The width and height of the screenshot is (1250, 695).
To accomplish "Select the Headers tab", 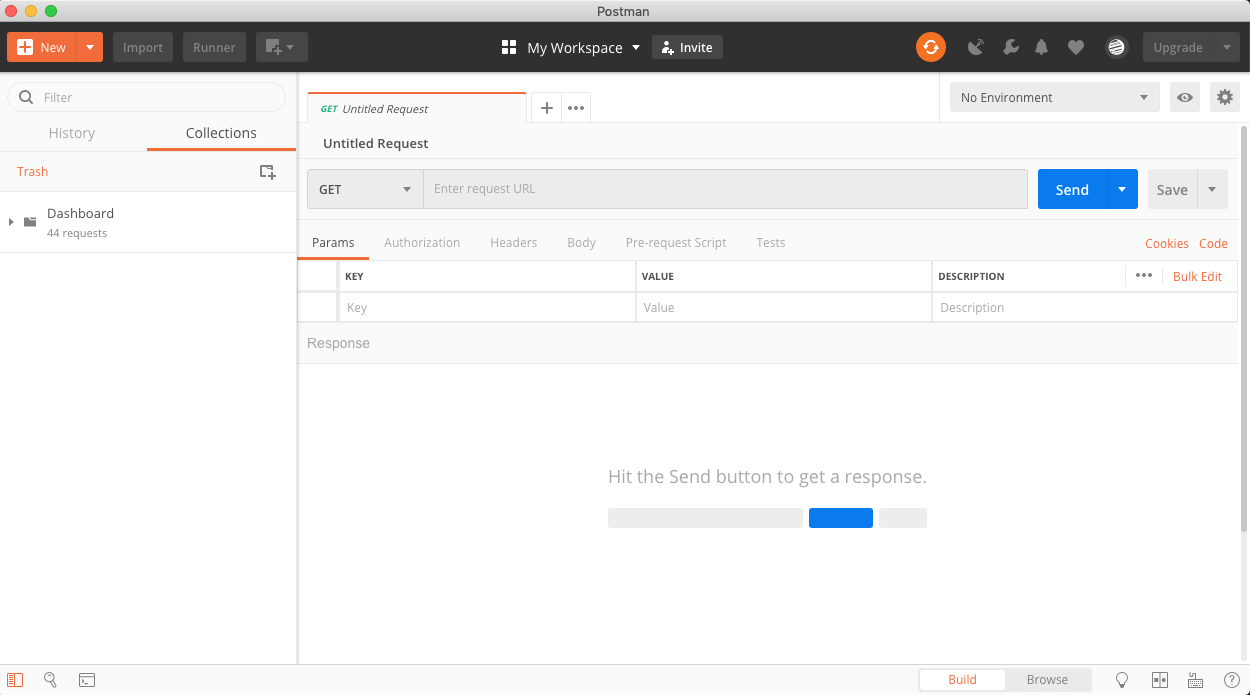I will (x=513, y=243).
